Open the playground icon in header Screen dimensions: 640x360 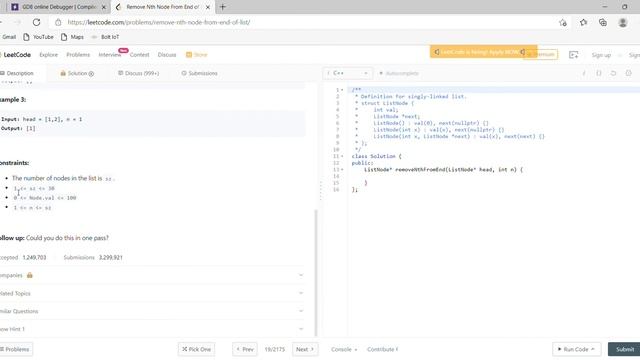(x=573, y=55)
